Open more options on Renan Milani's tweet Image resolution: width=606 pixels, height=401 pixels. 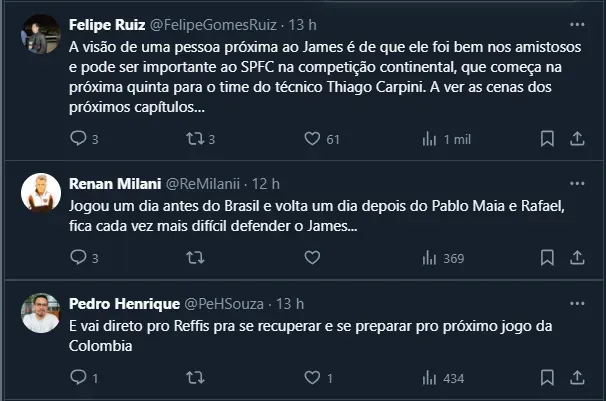point(577,184)
